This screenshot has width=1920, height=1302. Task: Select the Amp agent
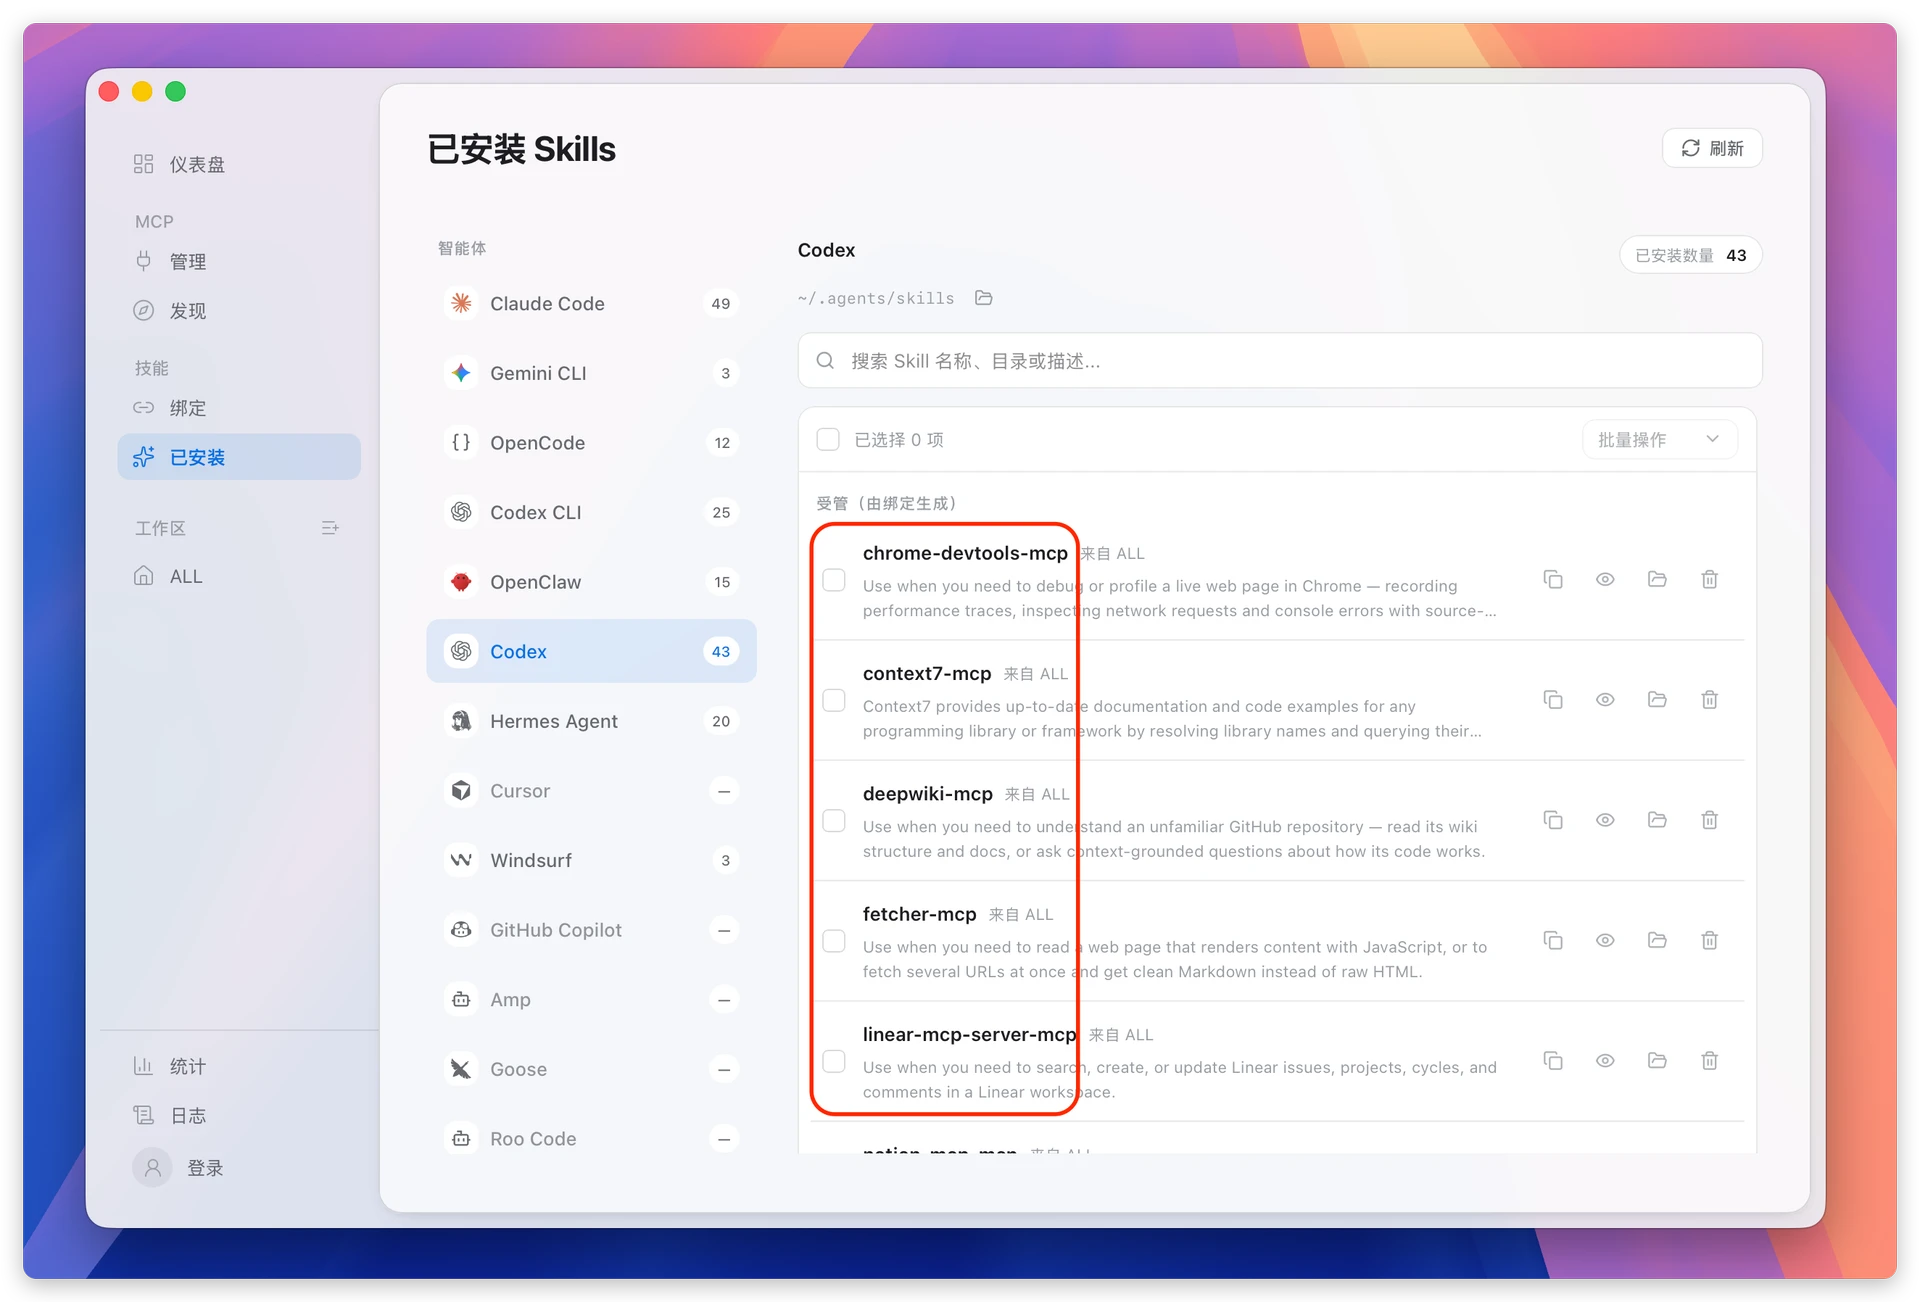[591, 1000]
